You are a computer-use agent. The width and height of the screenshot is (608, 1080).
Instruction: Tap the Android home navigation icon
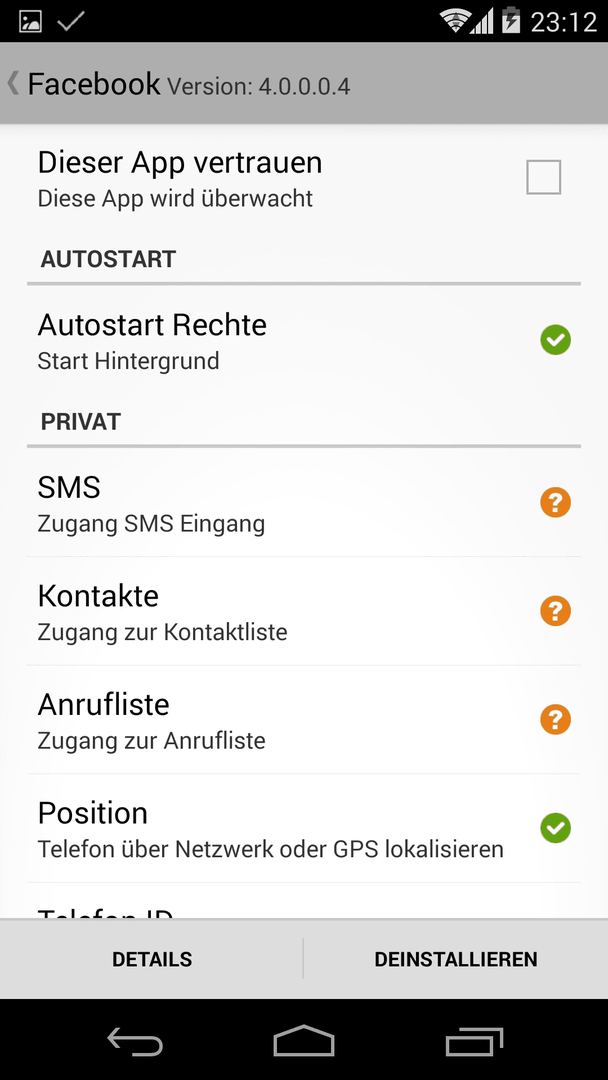point(304,1041)
